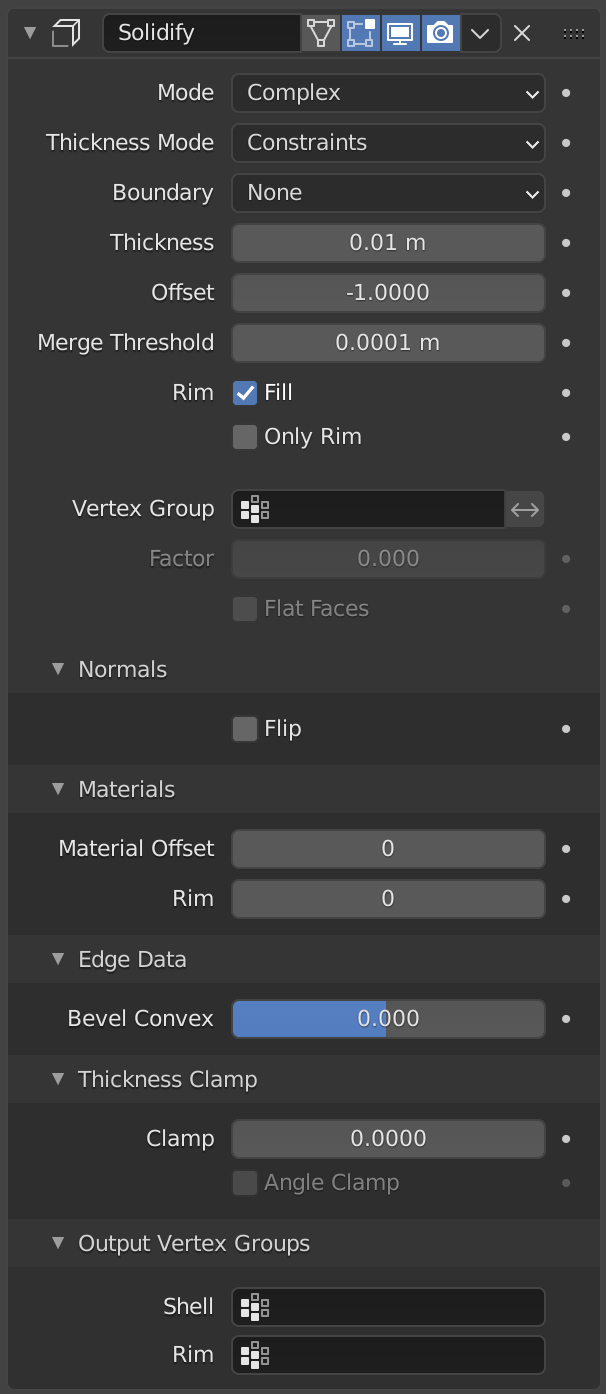Viewport: 606px width, 1394px height.
Task: Collapse the Normals section
Action: [x=58, y=669]
